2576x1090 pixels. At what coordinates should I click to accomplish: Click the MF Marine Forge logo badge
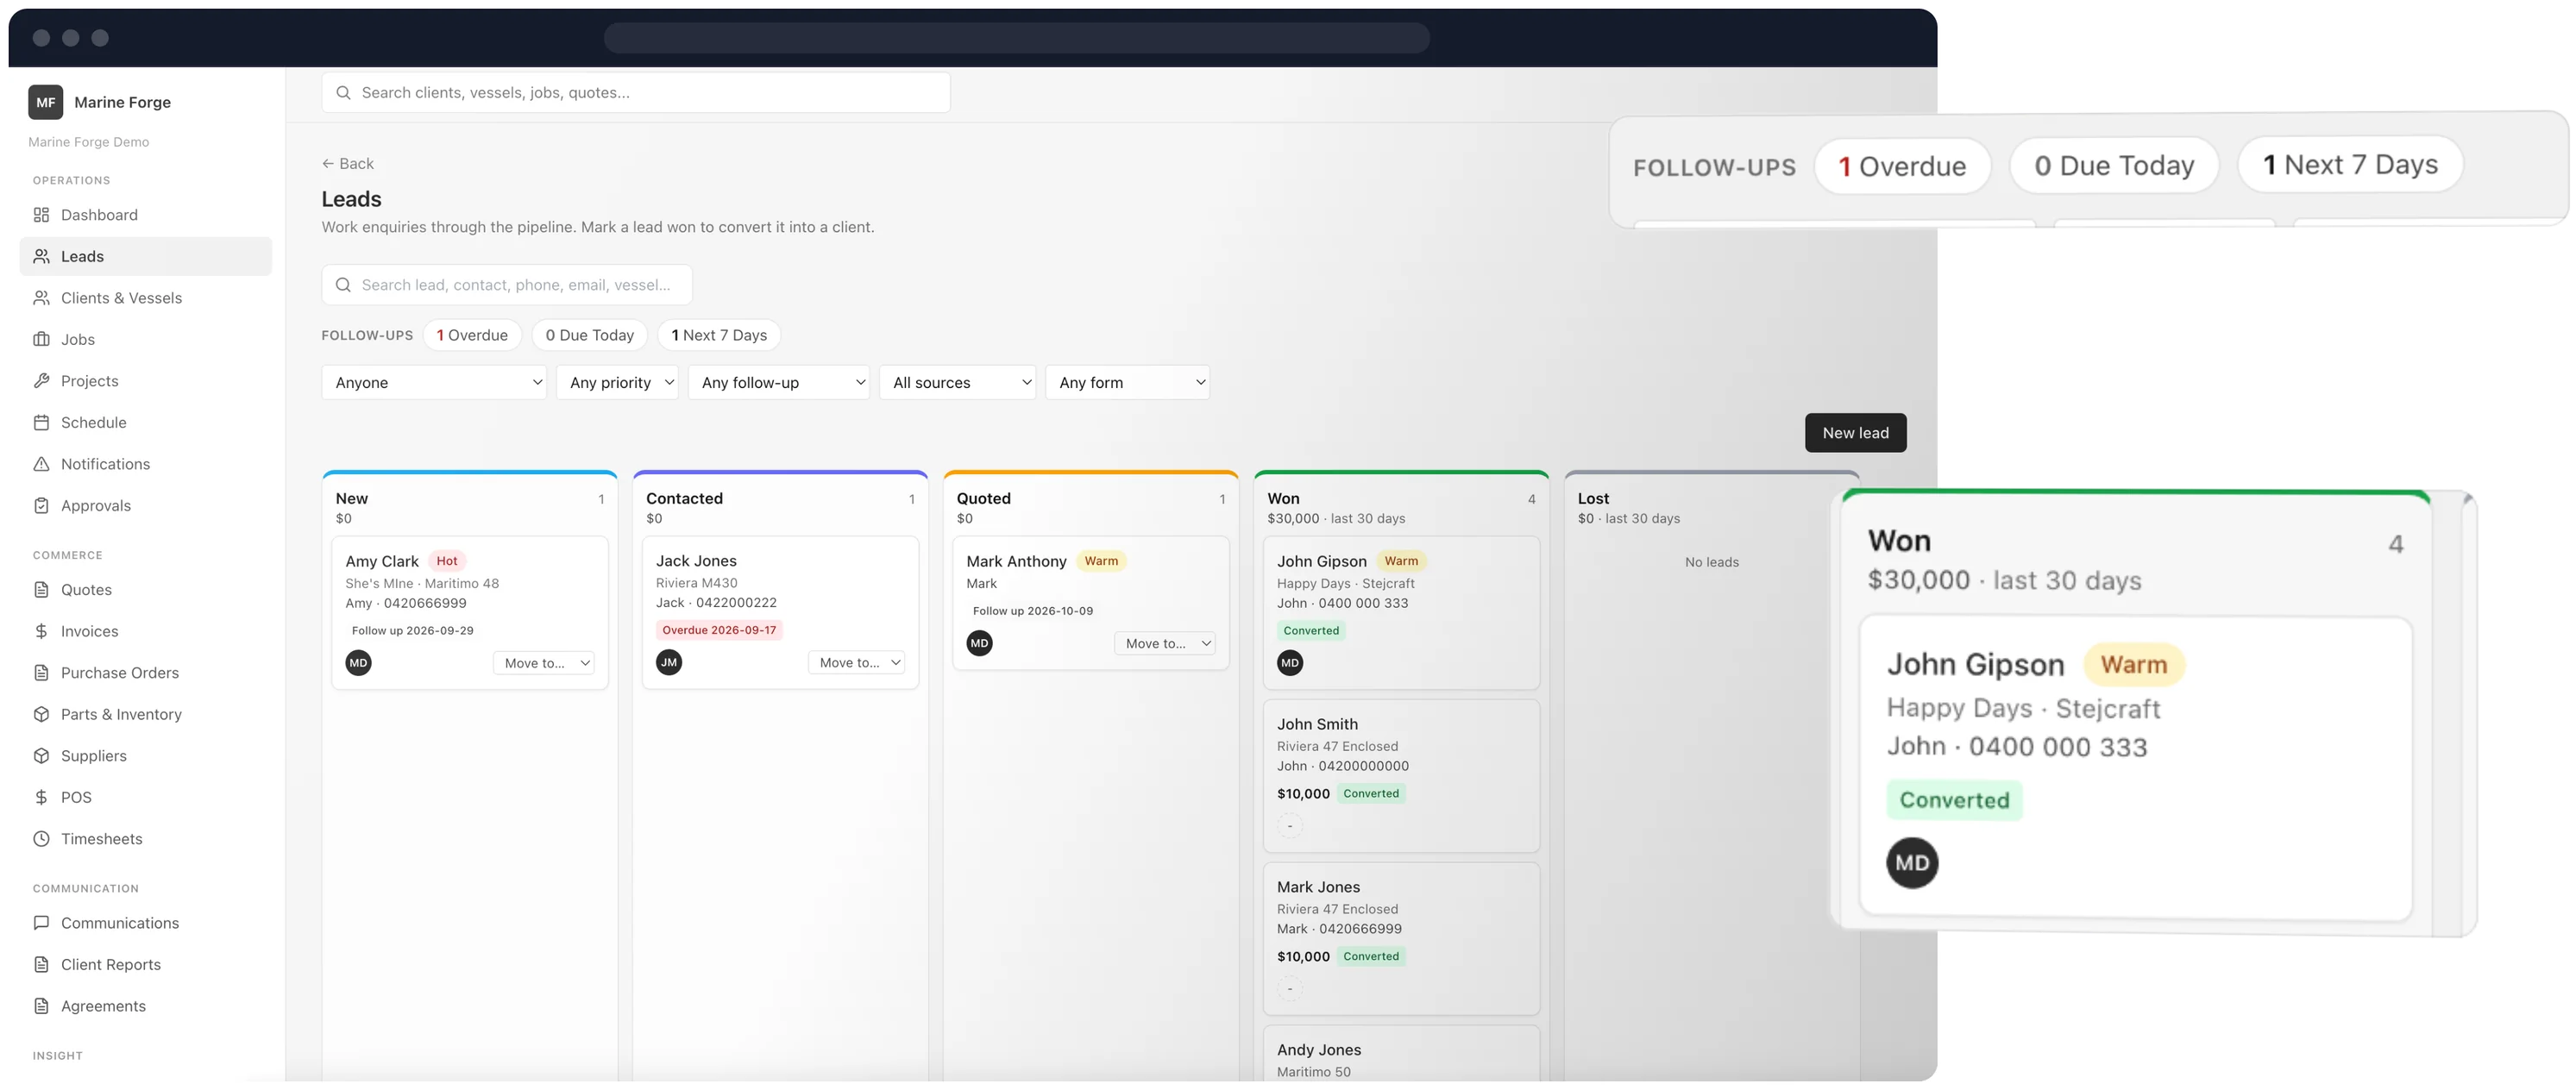46,102
